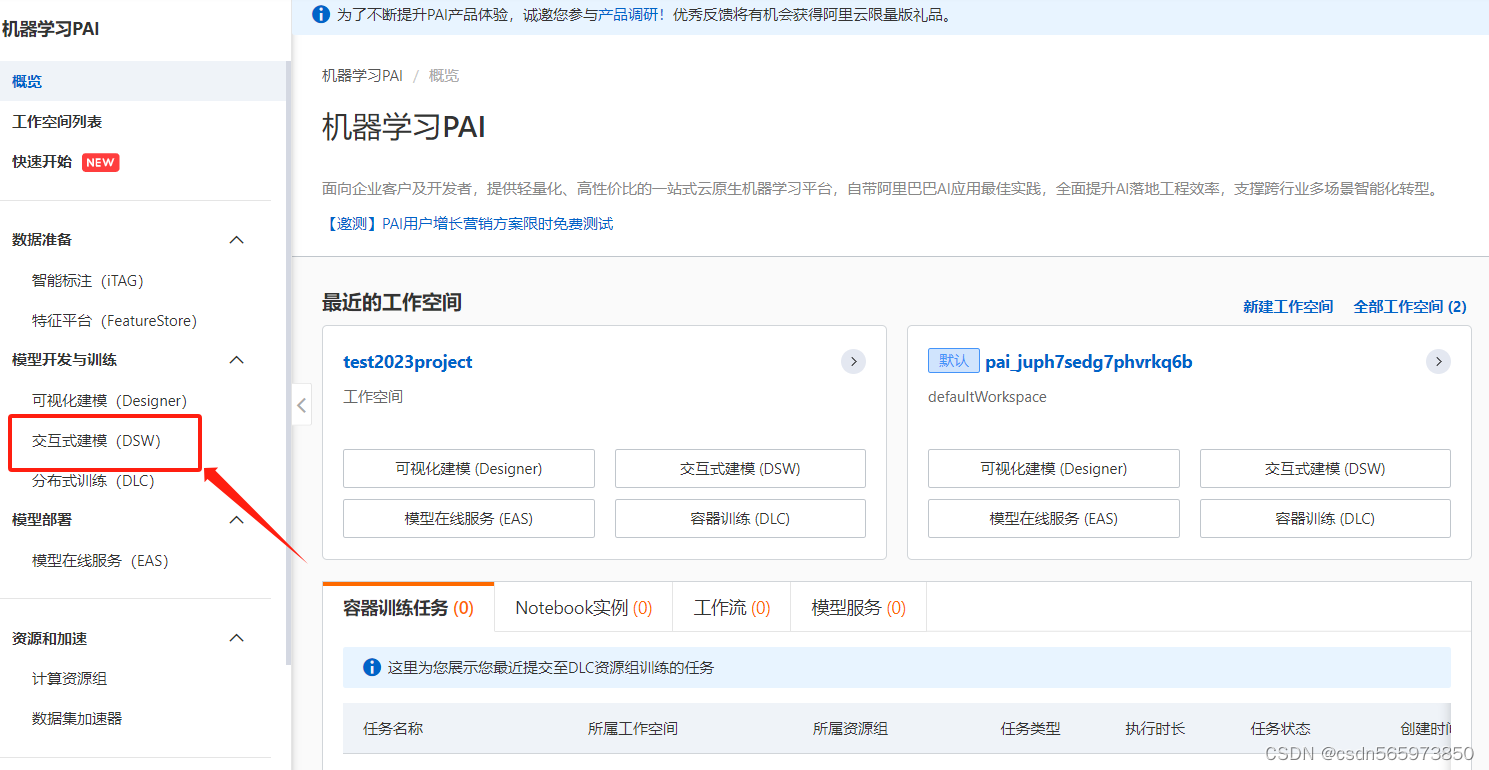The height and width of the screenshot is (770, 1489).
Task: Click the 全部工作空间 (2) link
Action: point(1410,307)
